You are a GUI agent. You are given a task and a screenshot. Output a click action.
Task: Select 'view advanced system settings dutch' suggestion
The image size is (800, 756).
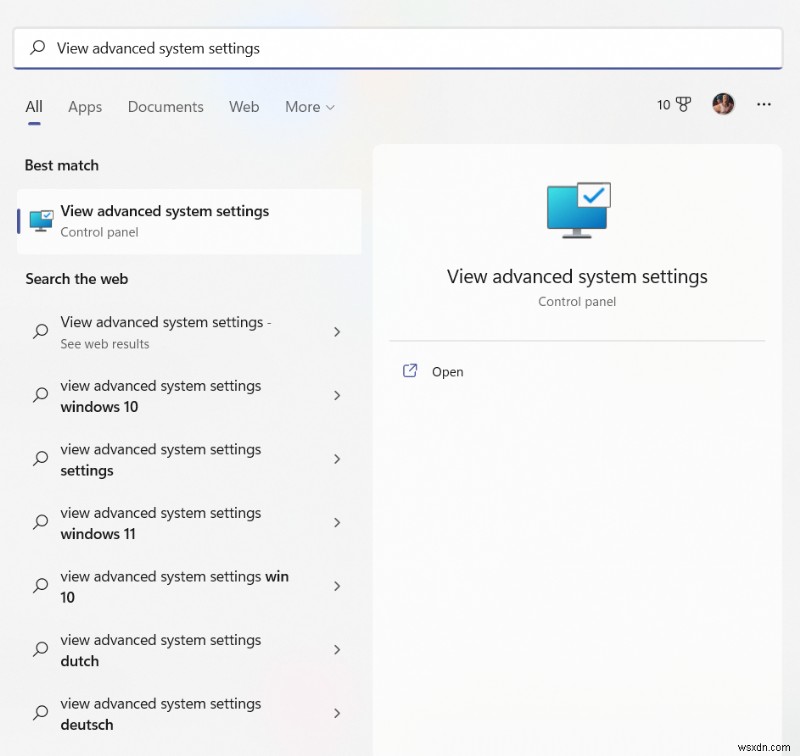pyautogui.click(x=189, y=650)
